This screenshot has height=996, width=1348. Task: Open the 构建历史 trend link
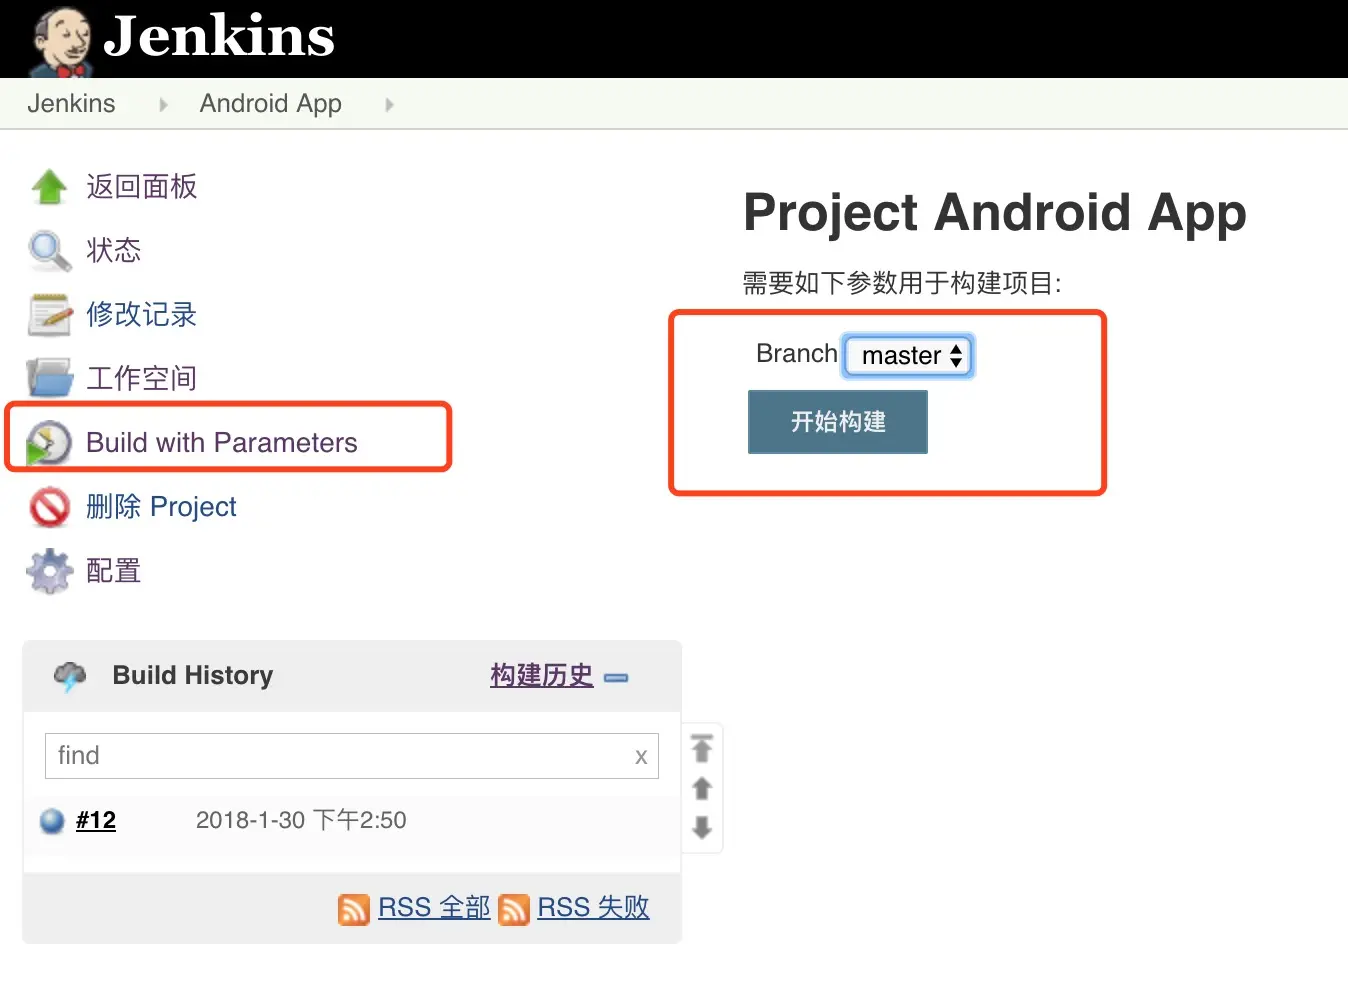pos(541,676)
